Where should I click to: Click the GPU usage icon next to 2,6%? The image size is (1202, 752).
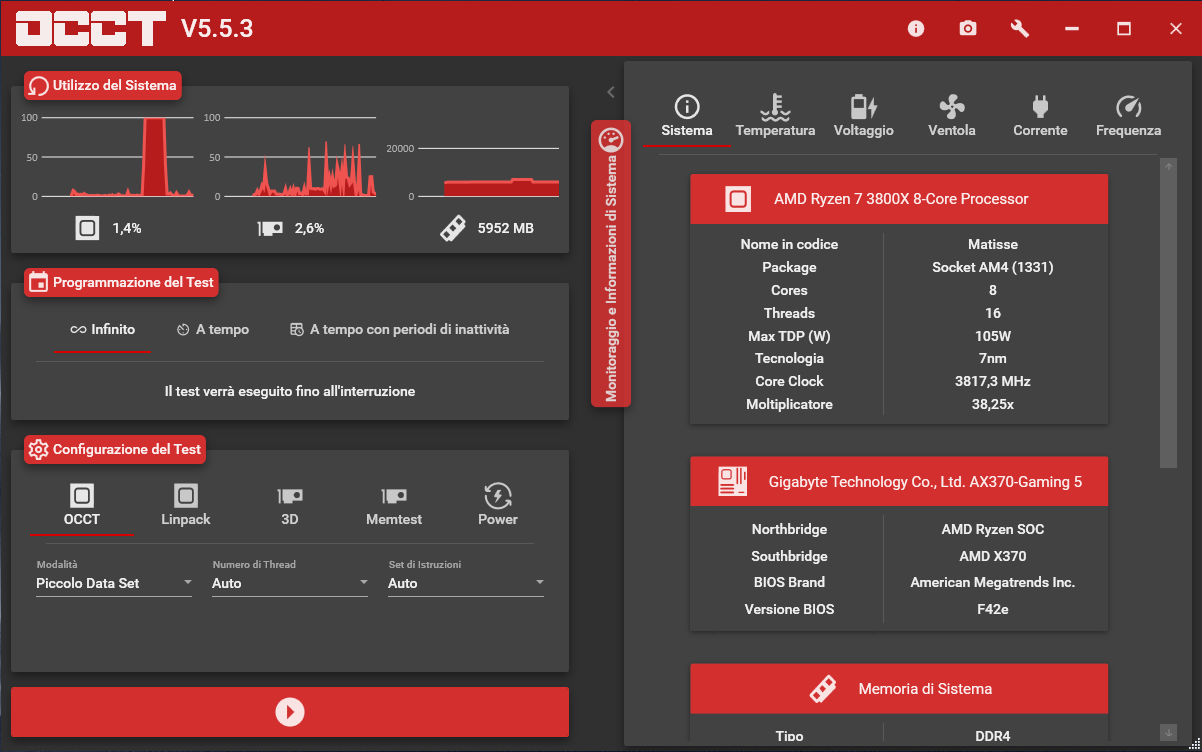(x=269, y=228)
